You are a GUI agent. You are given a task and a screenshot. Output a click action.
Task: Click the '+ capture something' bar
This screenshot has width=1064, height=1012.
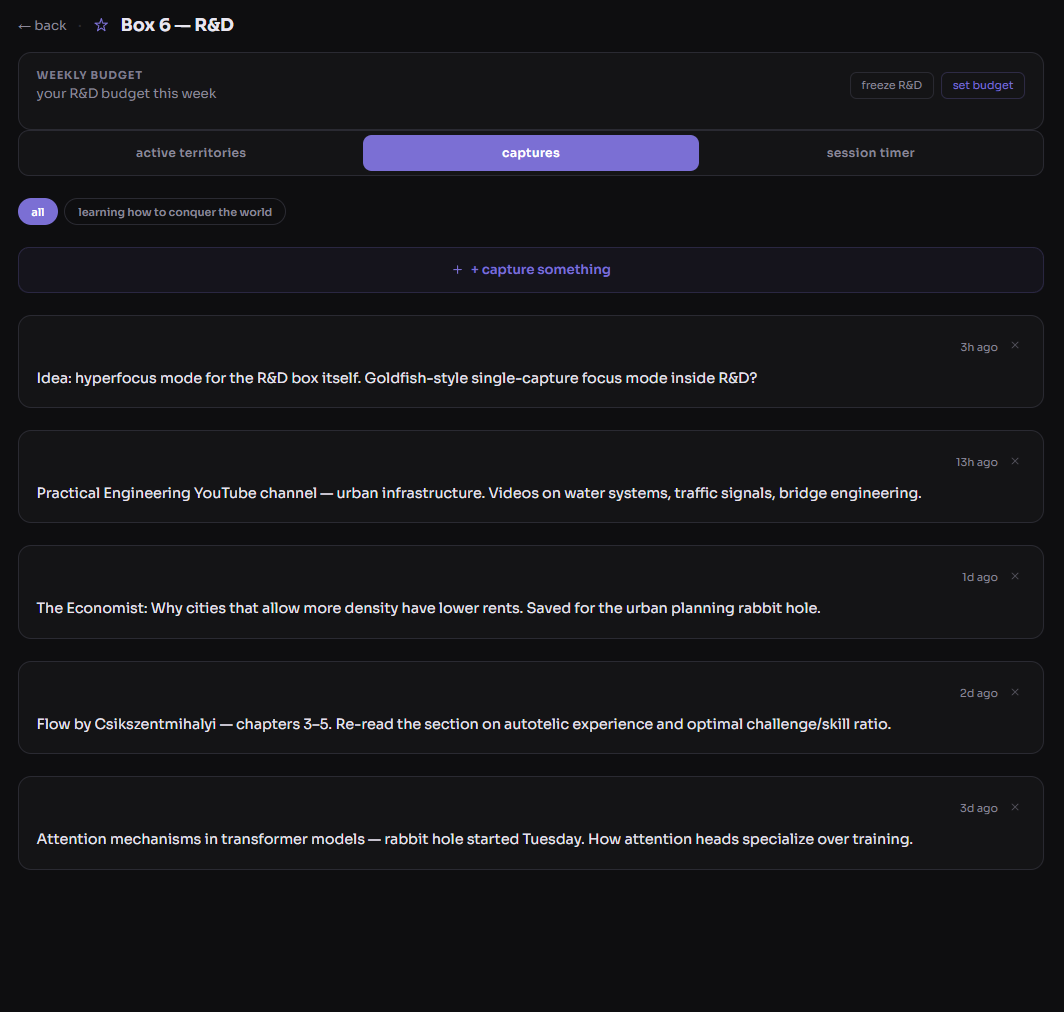tap(530, 270)
